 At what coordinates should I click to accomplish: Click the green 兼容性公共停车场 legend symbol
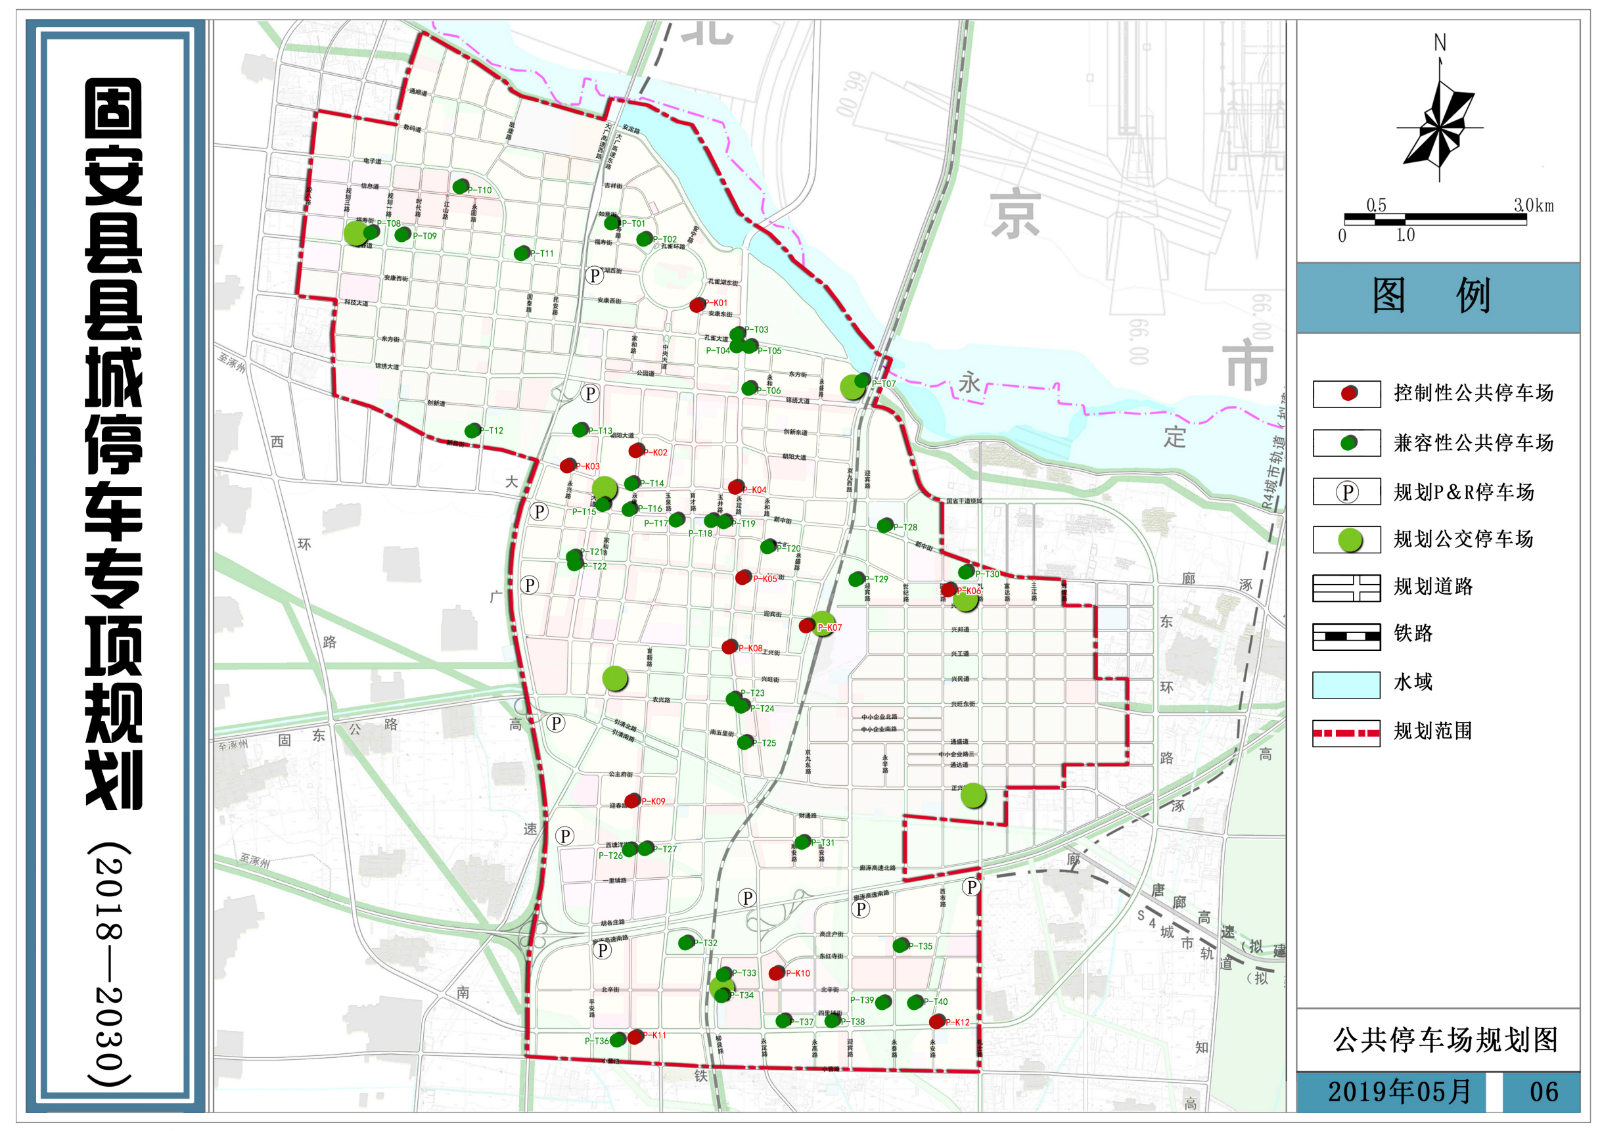tap(1347, 442)
